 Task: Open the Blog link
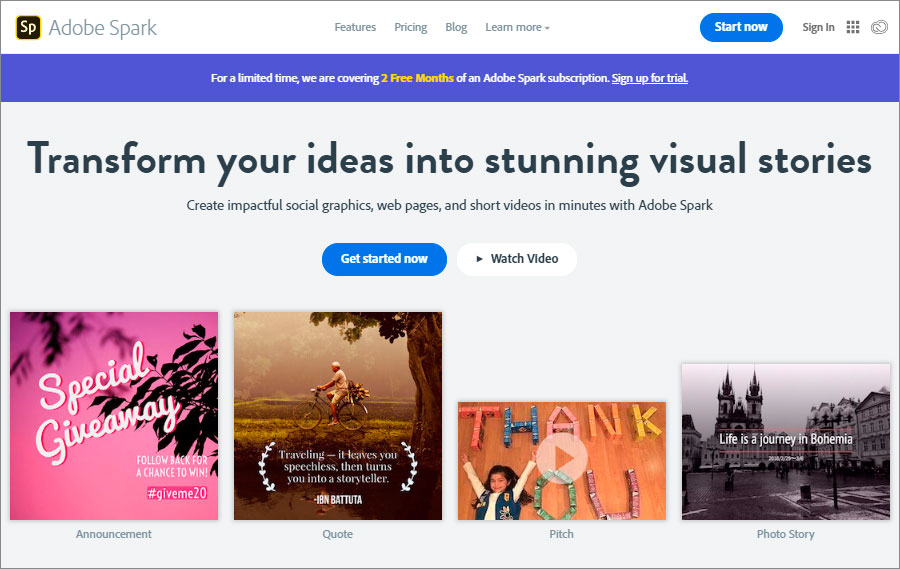(456, 27)
